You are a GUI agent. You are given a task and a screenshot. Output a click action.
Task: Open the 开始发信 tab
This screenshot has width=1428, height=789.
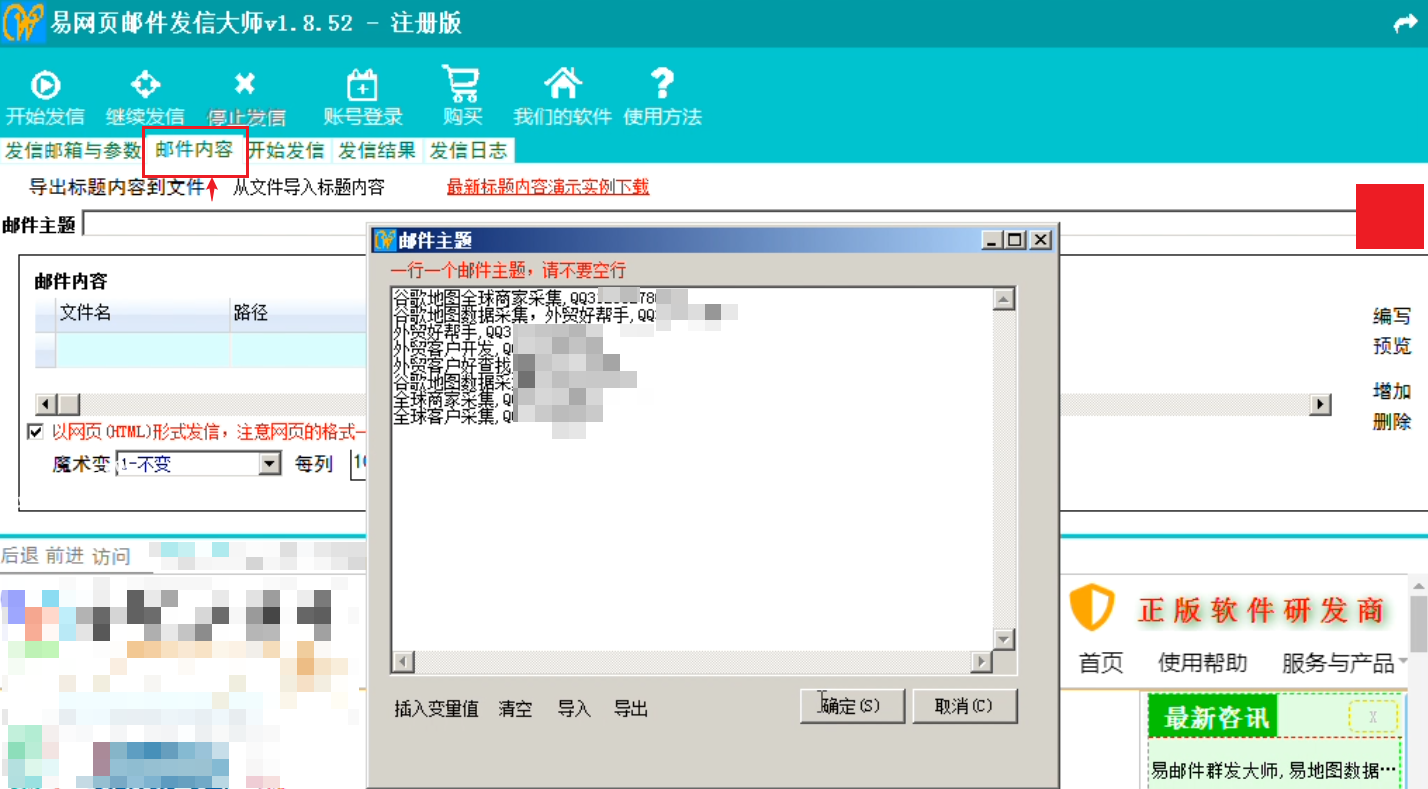click(286, 151)
